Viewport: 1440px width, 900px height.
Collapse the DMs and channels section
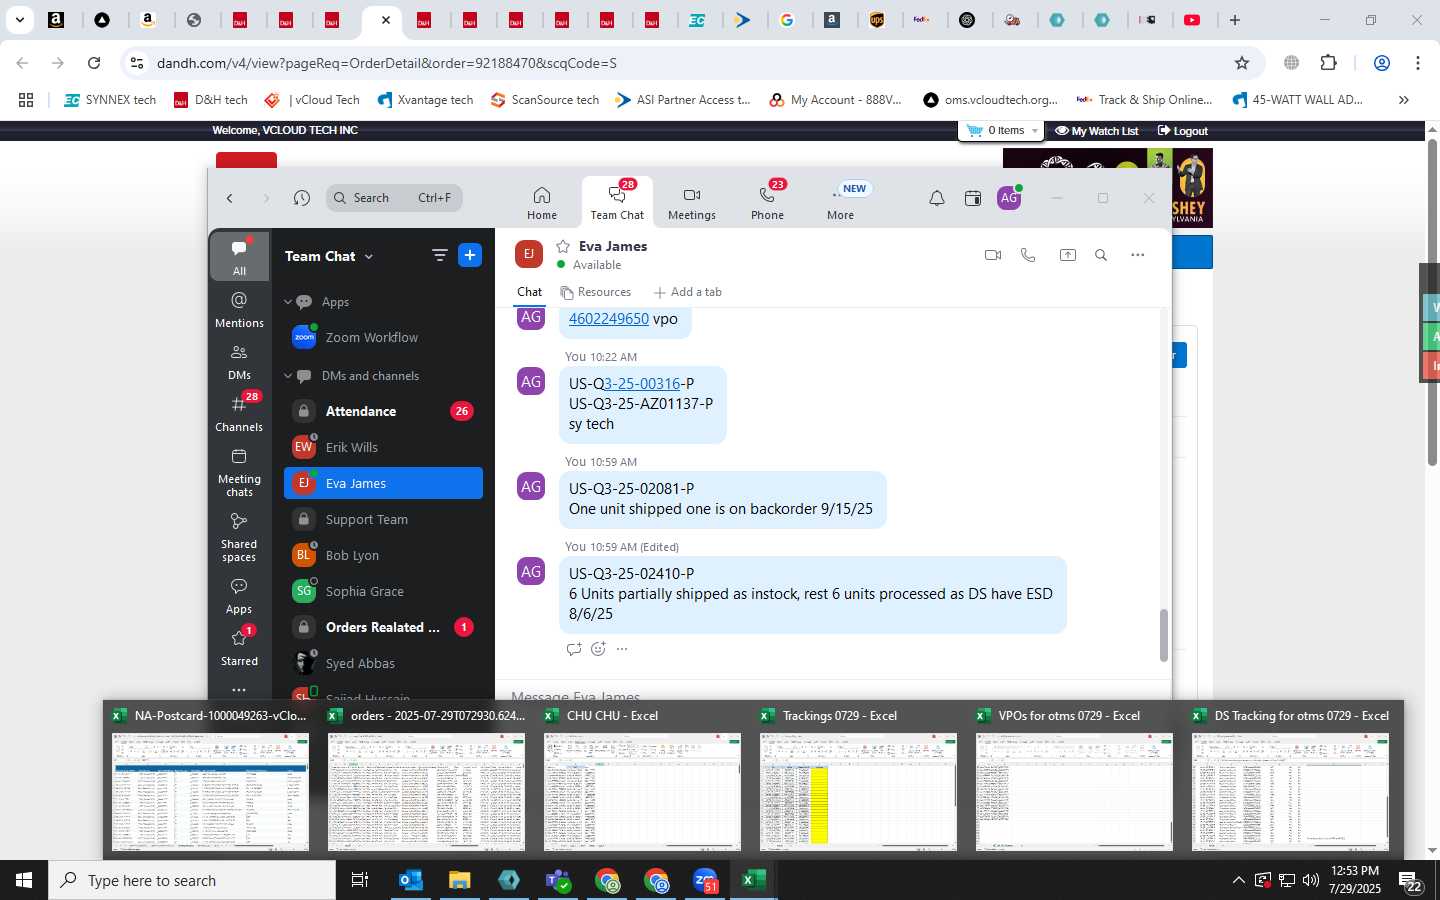tap(288, 376)
